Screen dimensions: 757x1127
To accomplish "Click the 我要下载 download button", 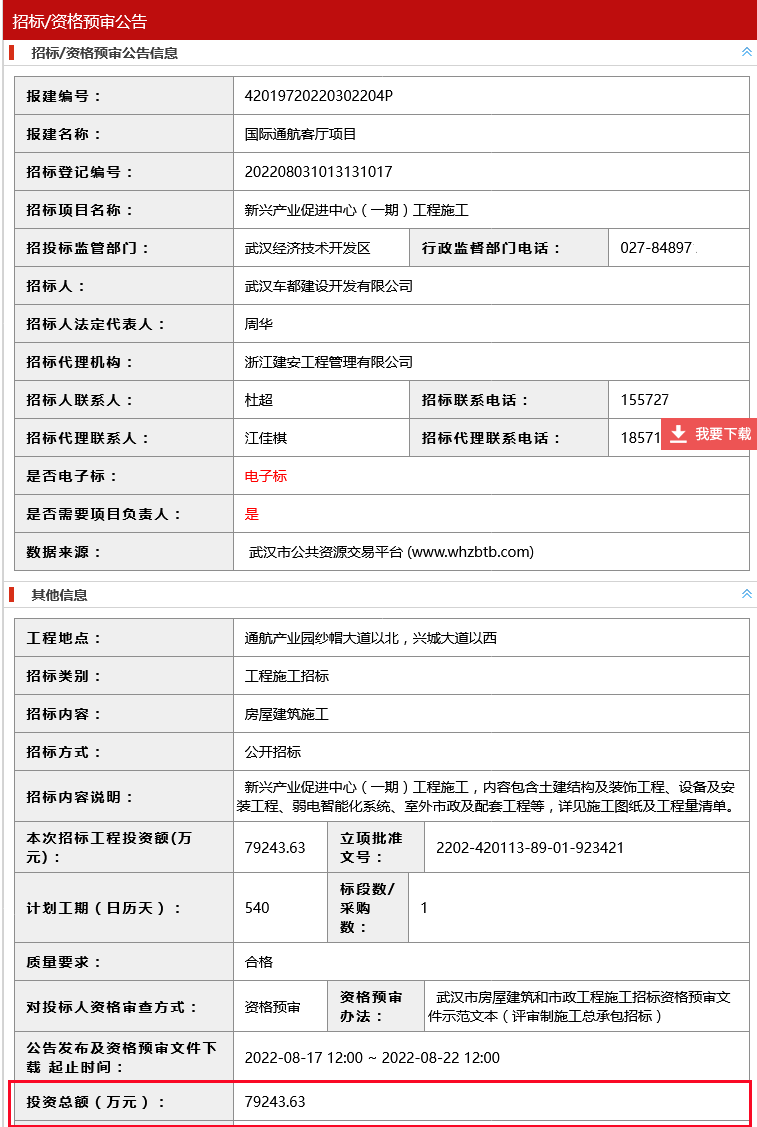I will [x=709, y=434].
